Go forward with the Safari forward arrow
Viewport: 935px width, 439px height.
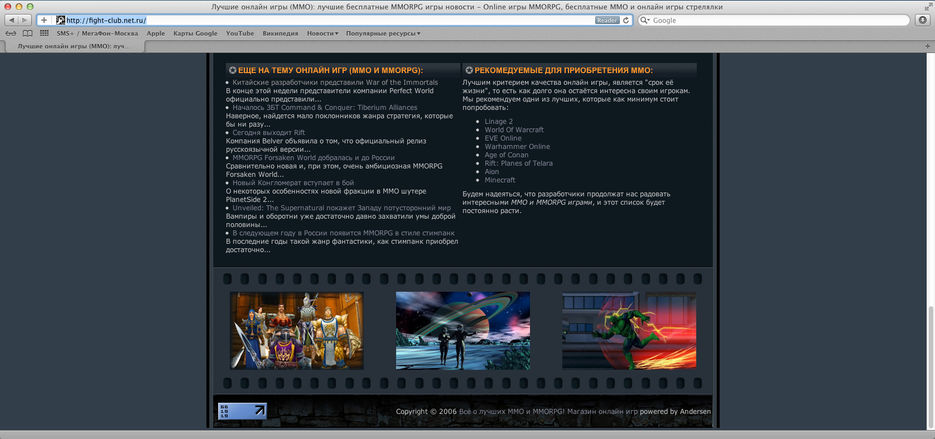26,20
